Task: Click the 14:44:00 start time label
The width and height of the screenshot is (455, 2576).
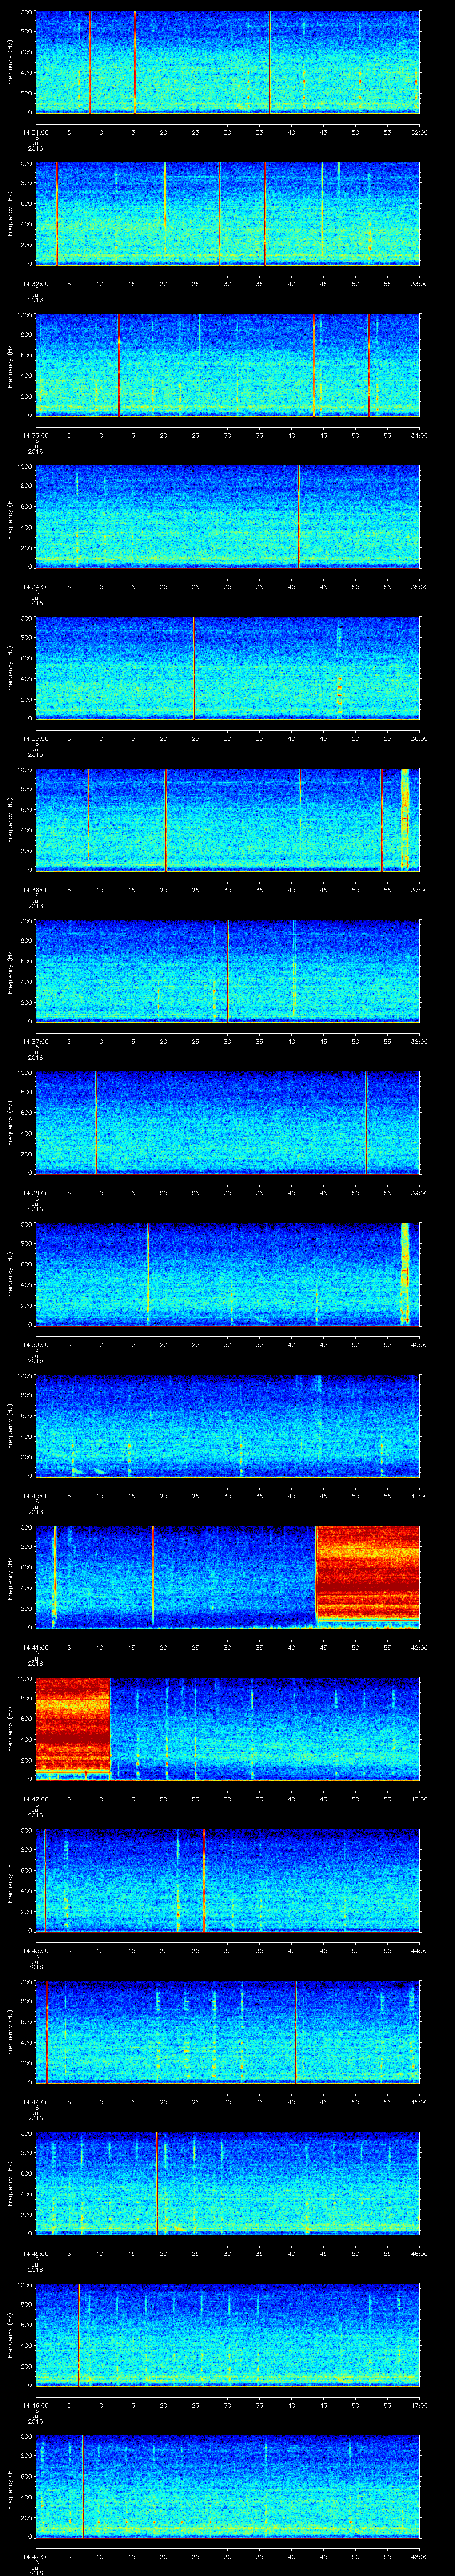Action: pos(36,2101)
